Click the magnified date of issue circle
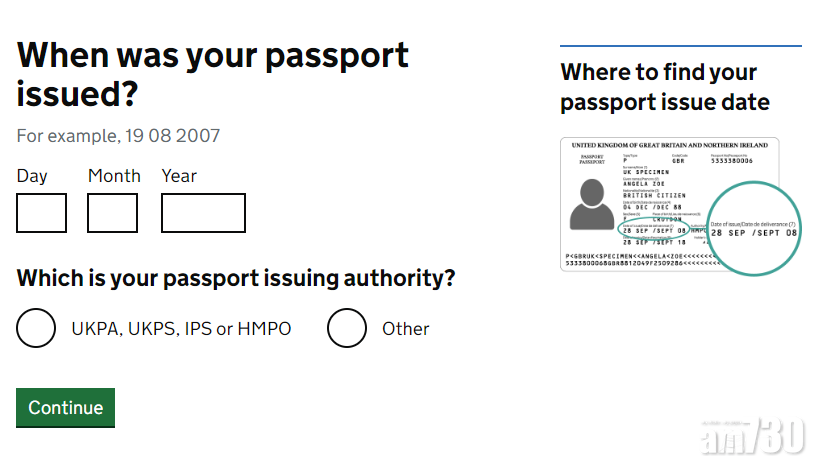This screenshot has height=474, width=827. [754, 228]
